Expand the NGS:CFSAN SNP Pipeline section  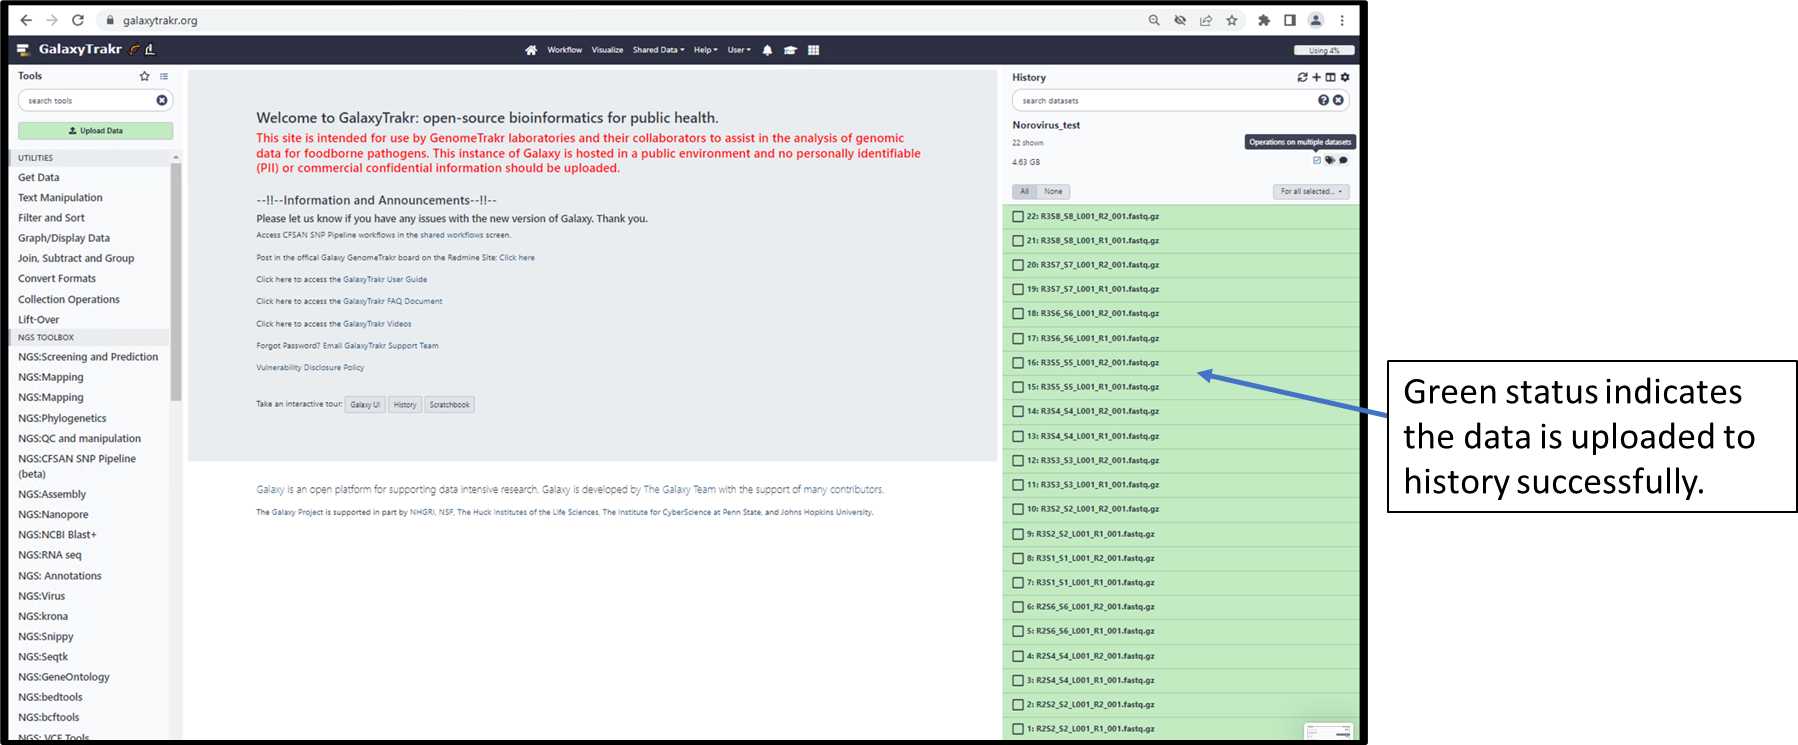77,466
